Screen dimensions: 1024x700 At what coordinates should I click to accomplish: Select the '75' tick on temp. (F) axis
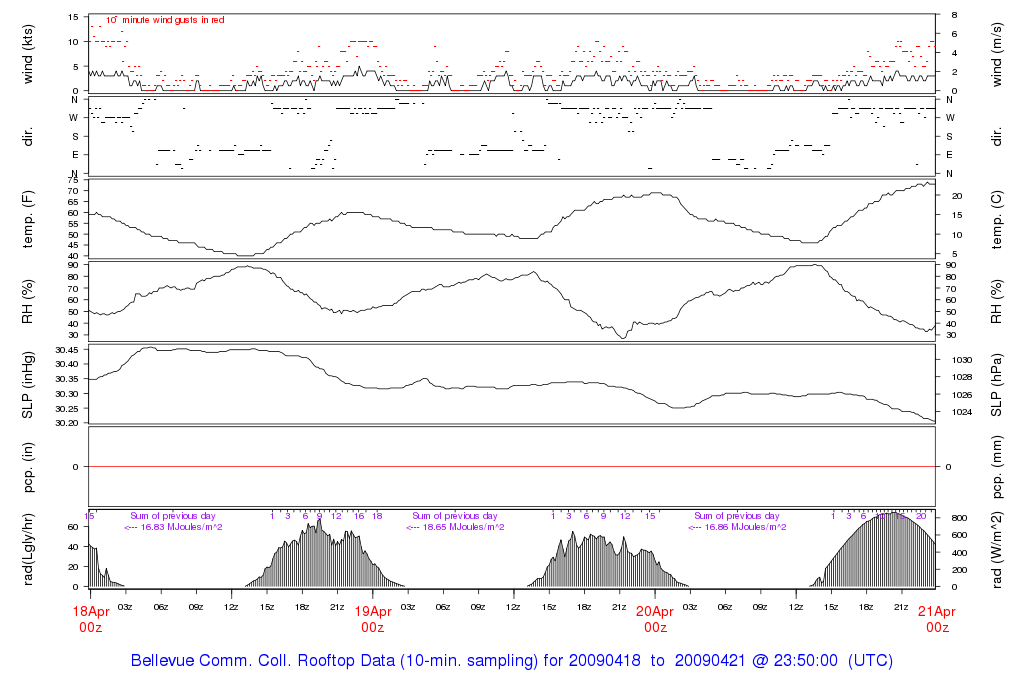coord(73,180)
